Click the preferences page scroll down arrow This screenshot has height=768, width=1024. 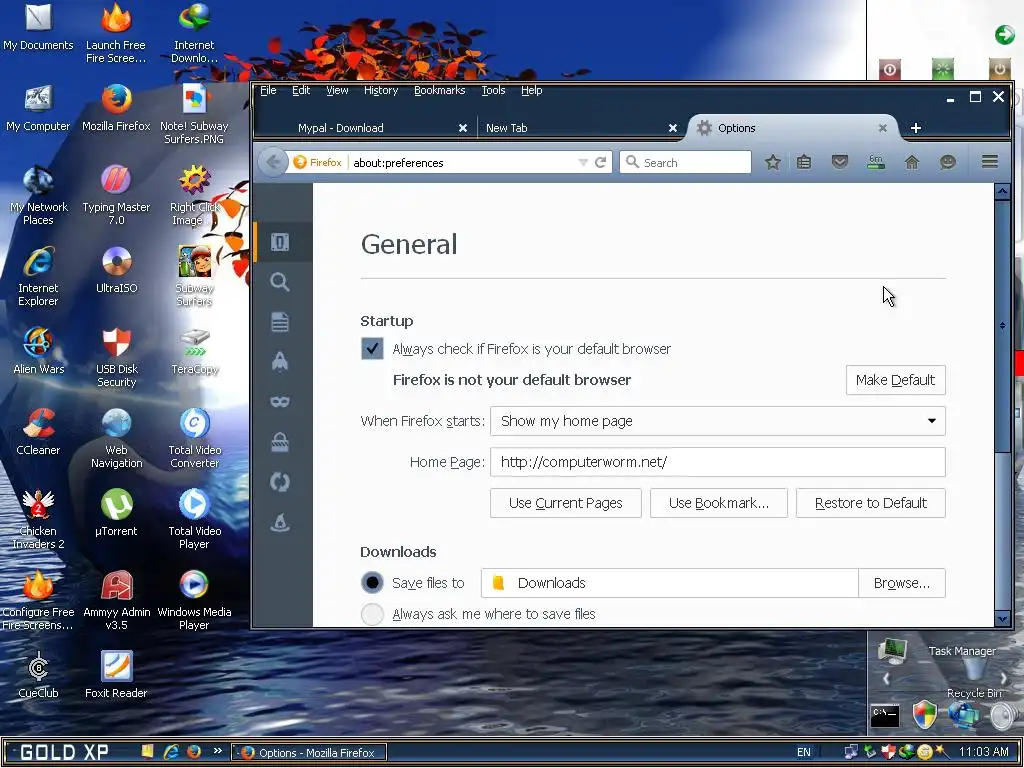(x=1002, y=618)
